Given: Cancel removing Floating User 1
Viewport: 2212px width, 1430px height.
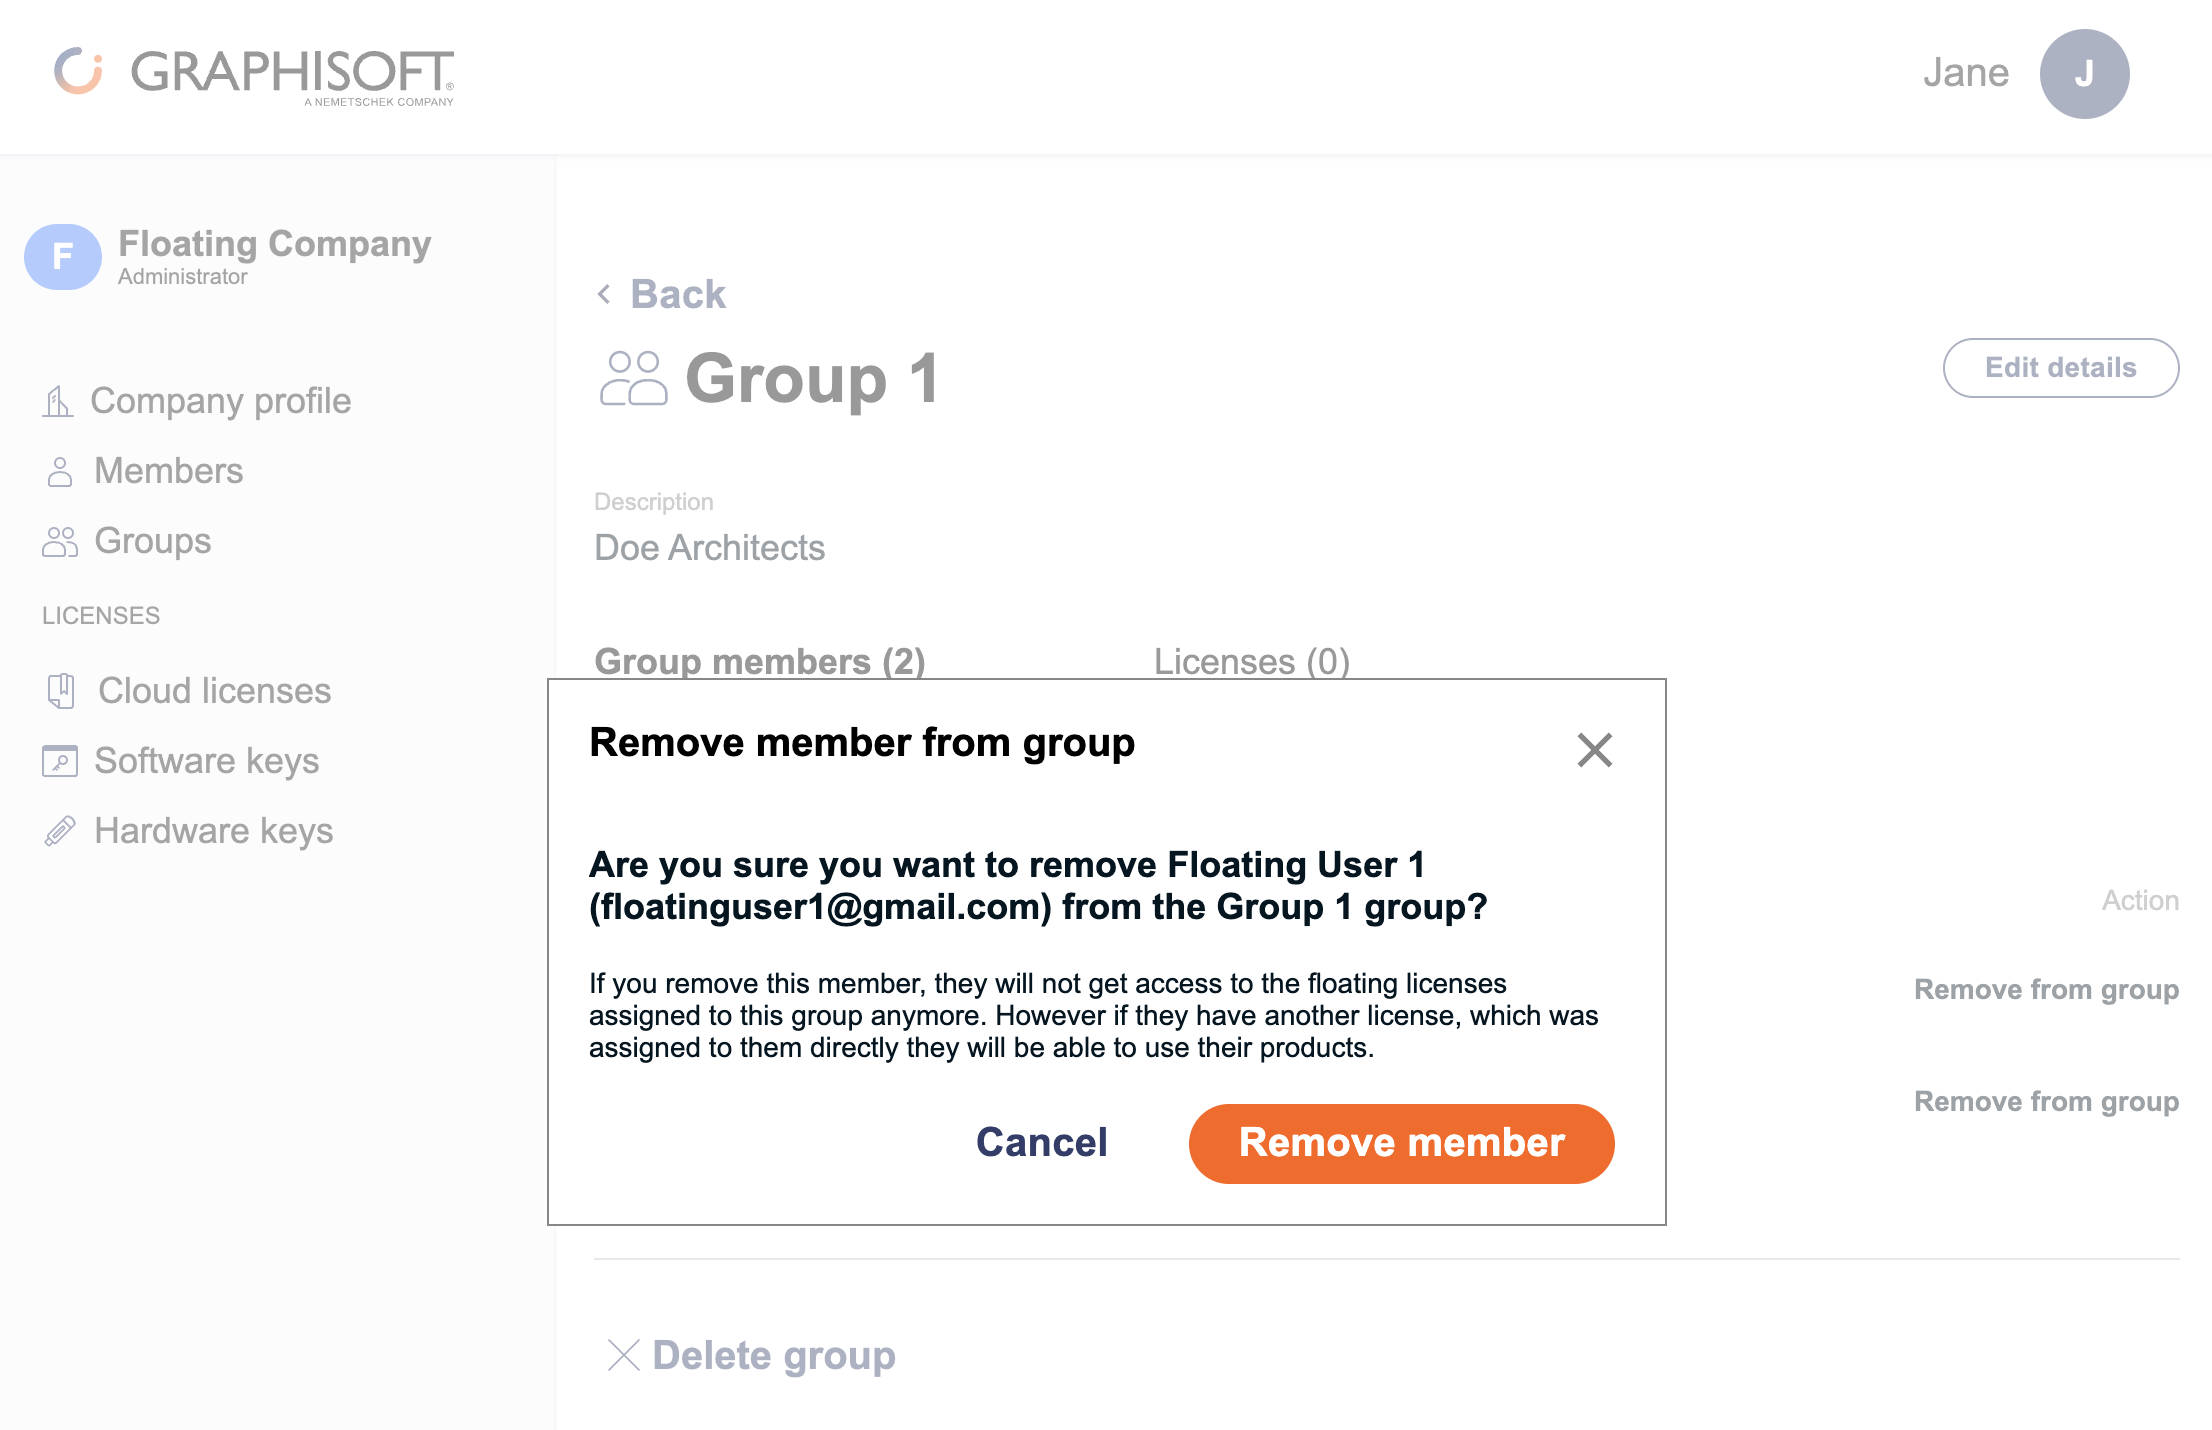Looking at the screenshot, I should 1041,1143.
